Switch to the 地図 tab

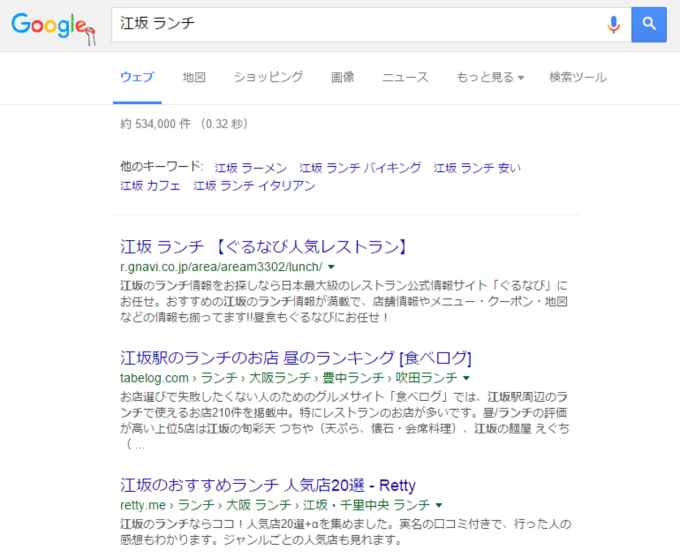click(194, 77)
